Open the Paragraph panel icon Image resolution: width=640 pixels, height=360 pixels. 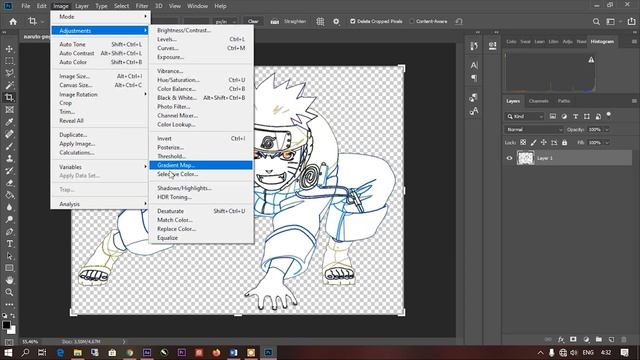473,78
